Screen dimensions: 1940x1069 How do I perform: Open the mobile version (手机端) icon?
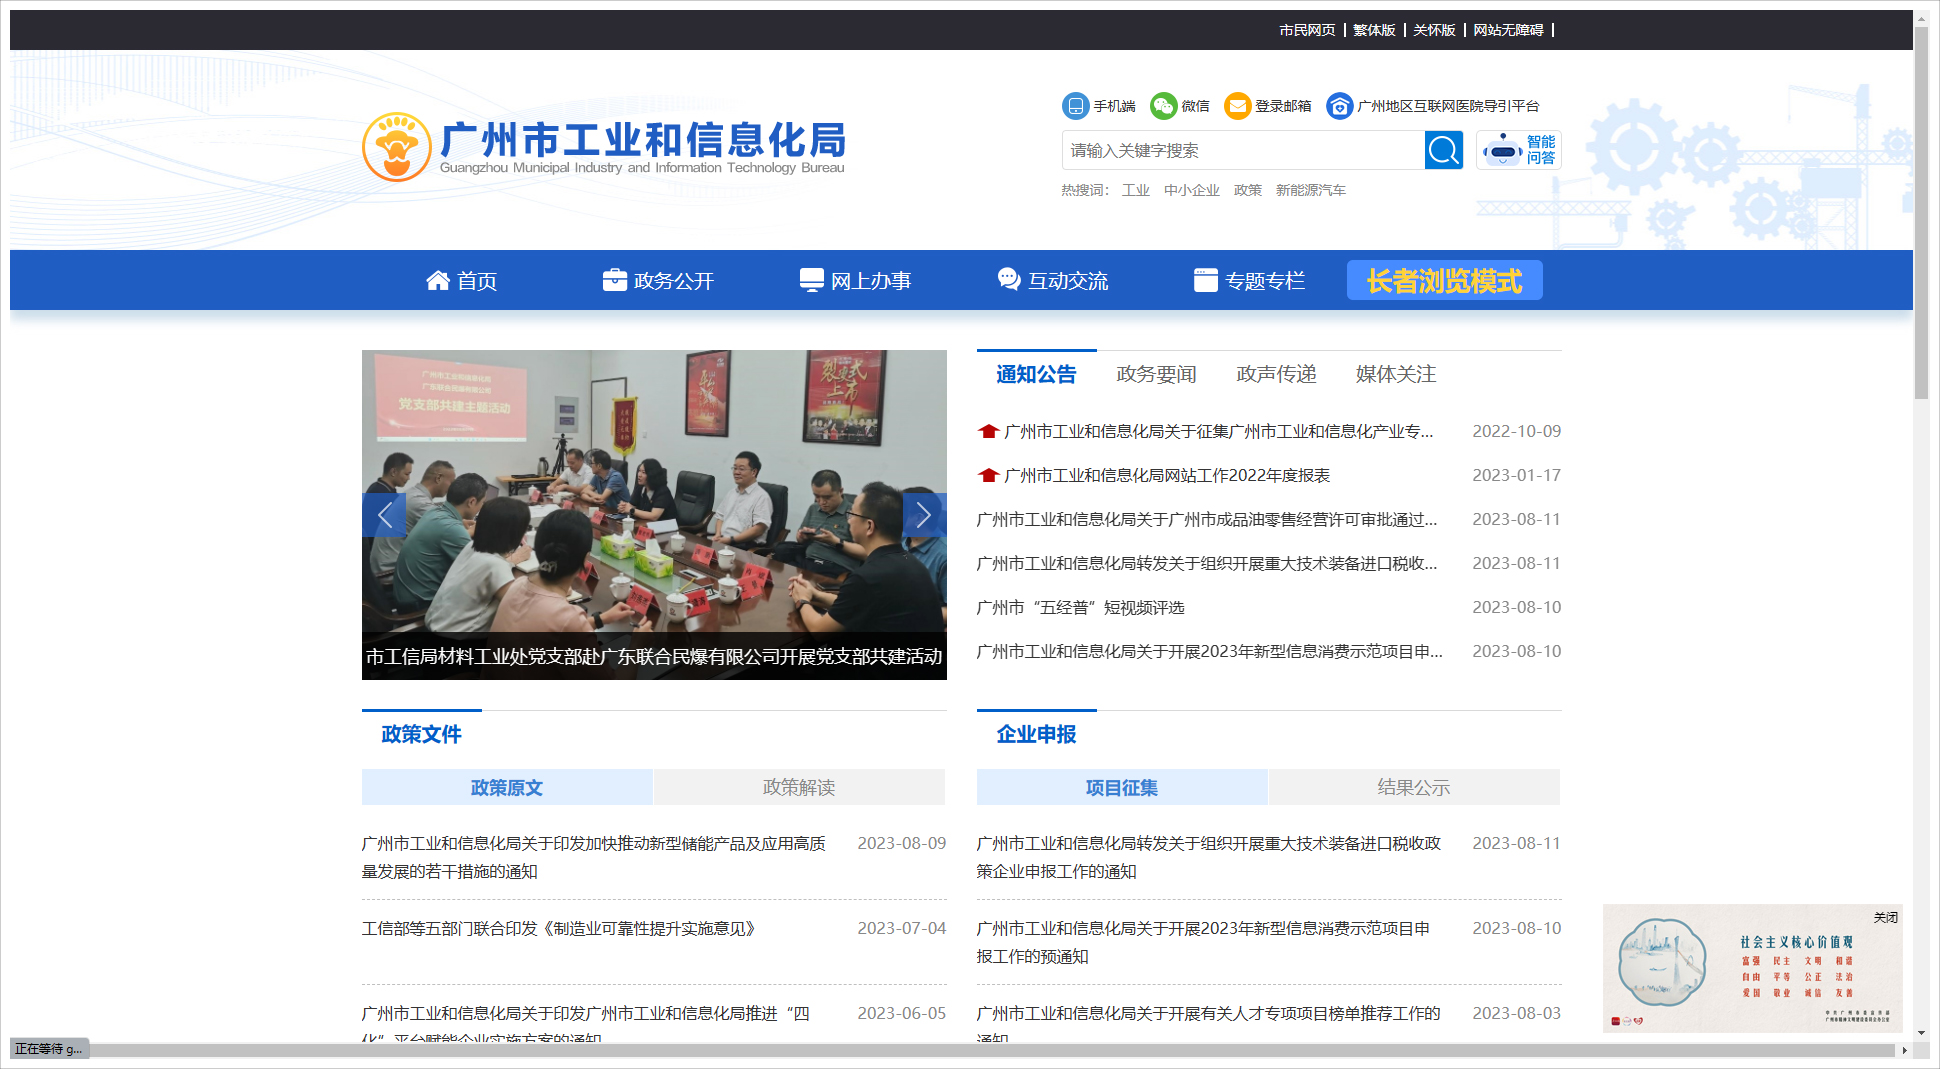[1075, 106]
